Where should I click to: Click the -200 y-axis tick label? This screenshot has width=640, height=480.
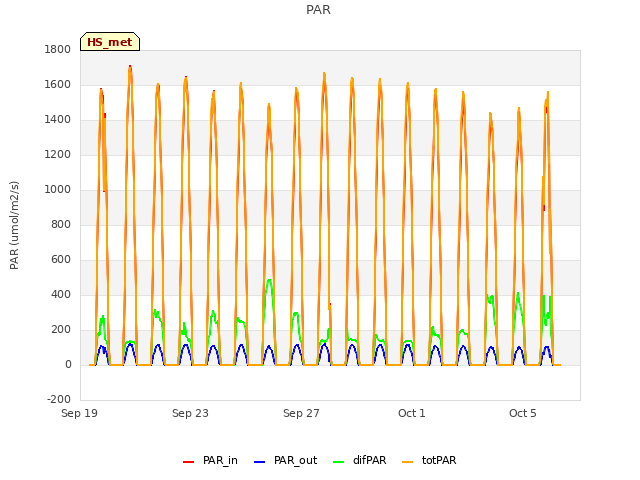(59, 399)
